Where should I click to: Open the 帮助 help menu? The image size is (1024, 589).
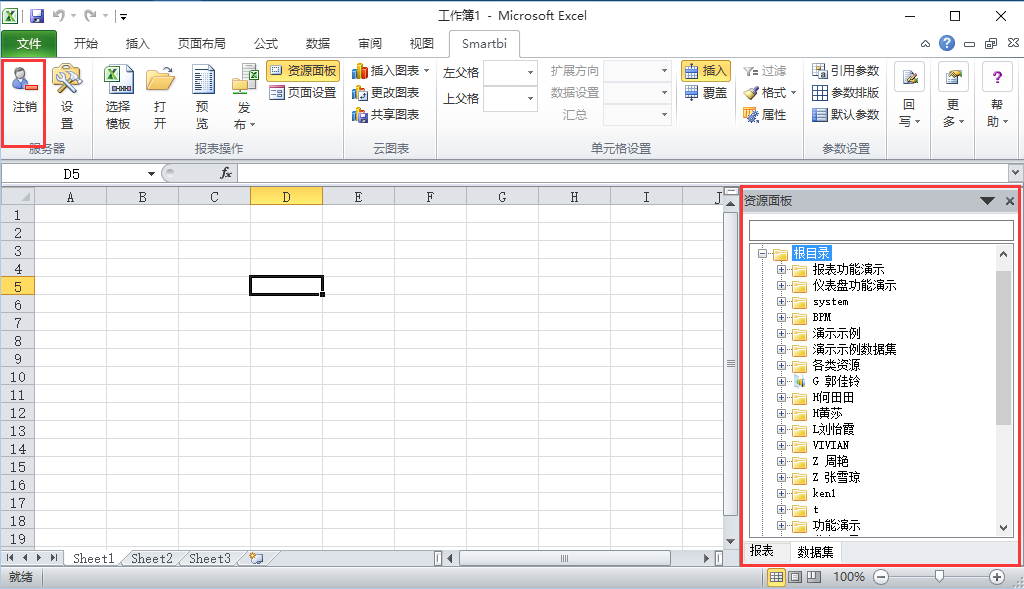(x=997, y=96)
